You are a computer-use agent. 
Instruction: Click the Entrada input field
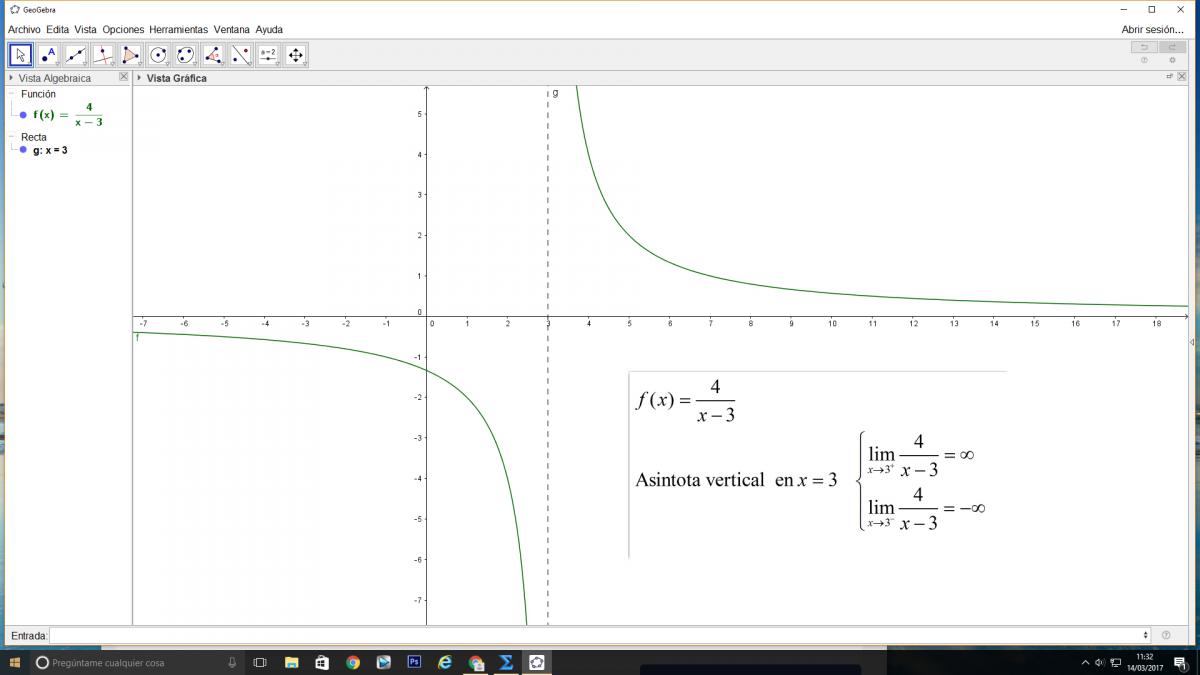pyautogui.click(x=598, y=635)
